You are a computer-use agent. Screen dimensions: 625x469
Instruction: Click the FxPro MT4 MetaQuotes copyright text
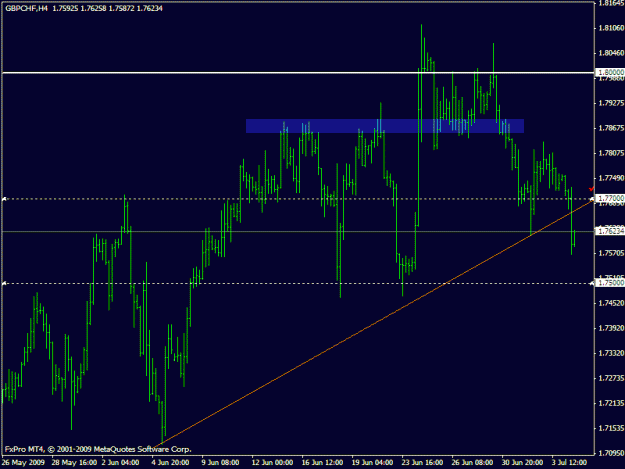[x=98, y=449]
